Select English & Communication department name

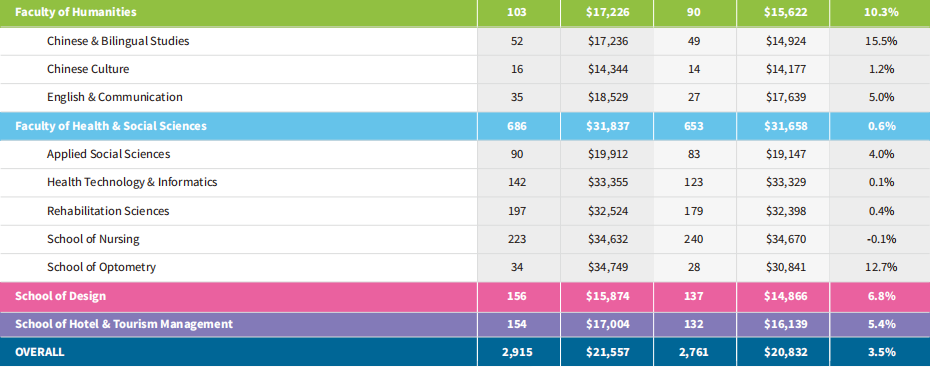pyautogui.click(x=114, y=97)
